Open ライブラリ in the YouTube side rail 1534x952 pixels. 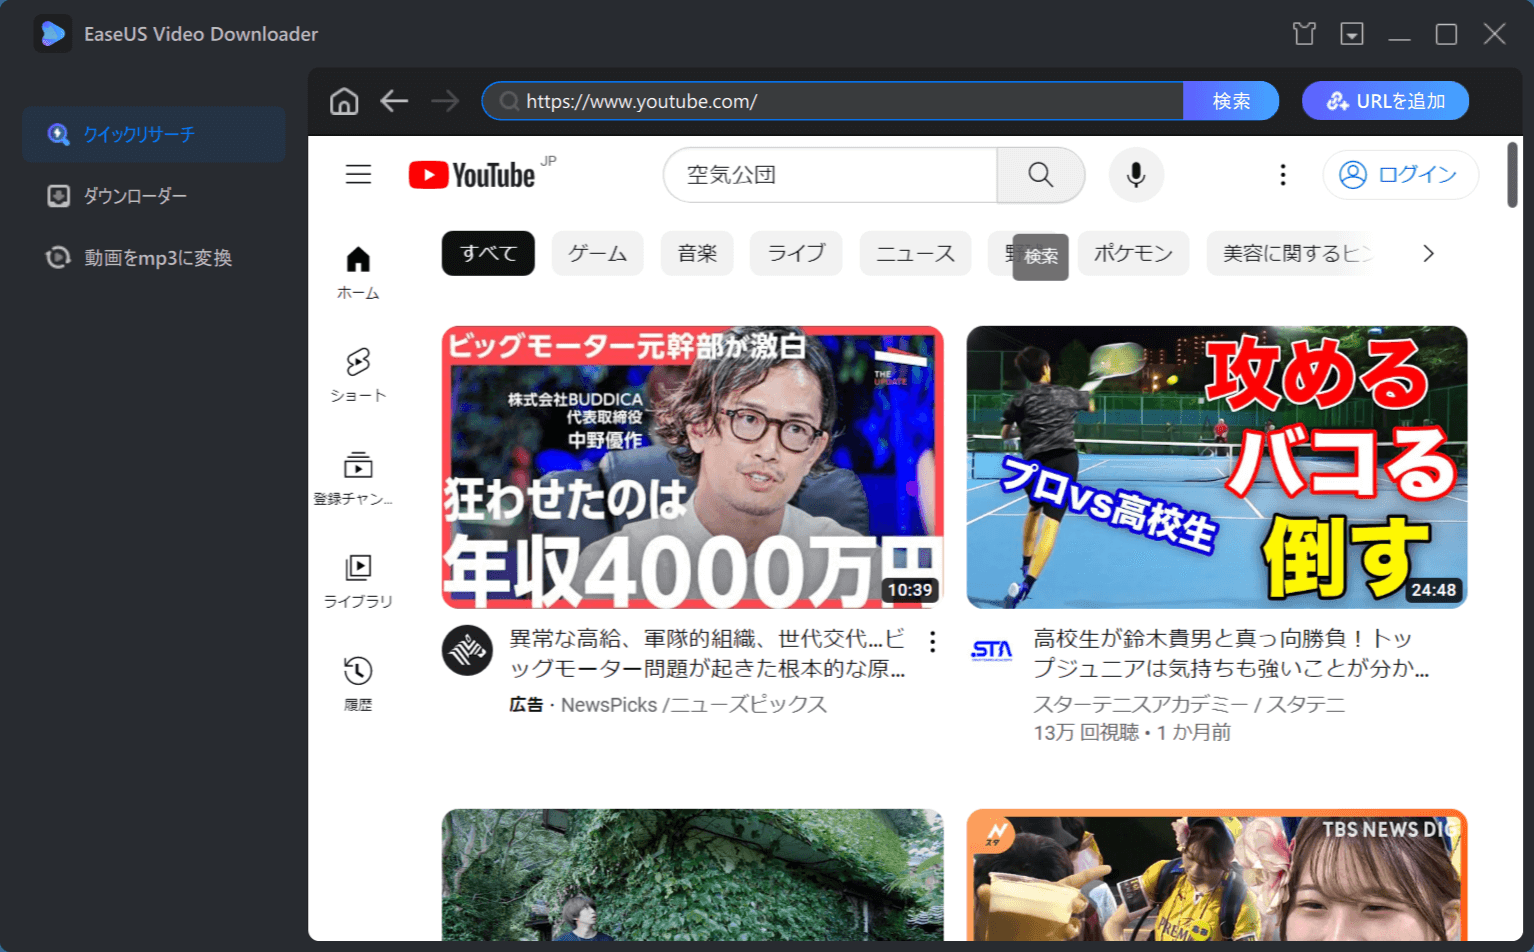358,581
